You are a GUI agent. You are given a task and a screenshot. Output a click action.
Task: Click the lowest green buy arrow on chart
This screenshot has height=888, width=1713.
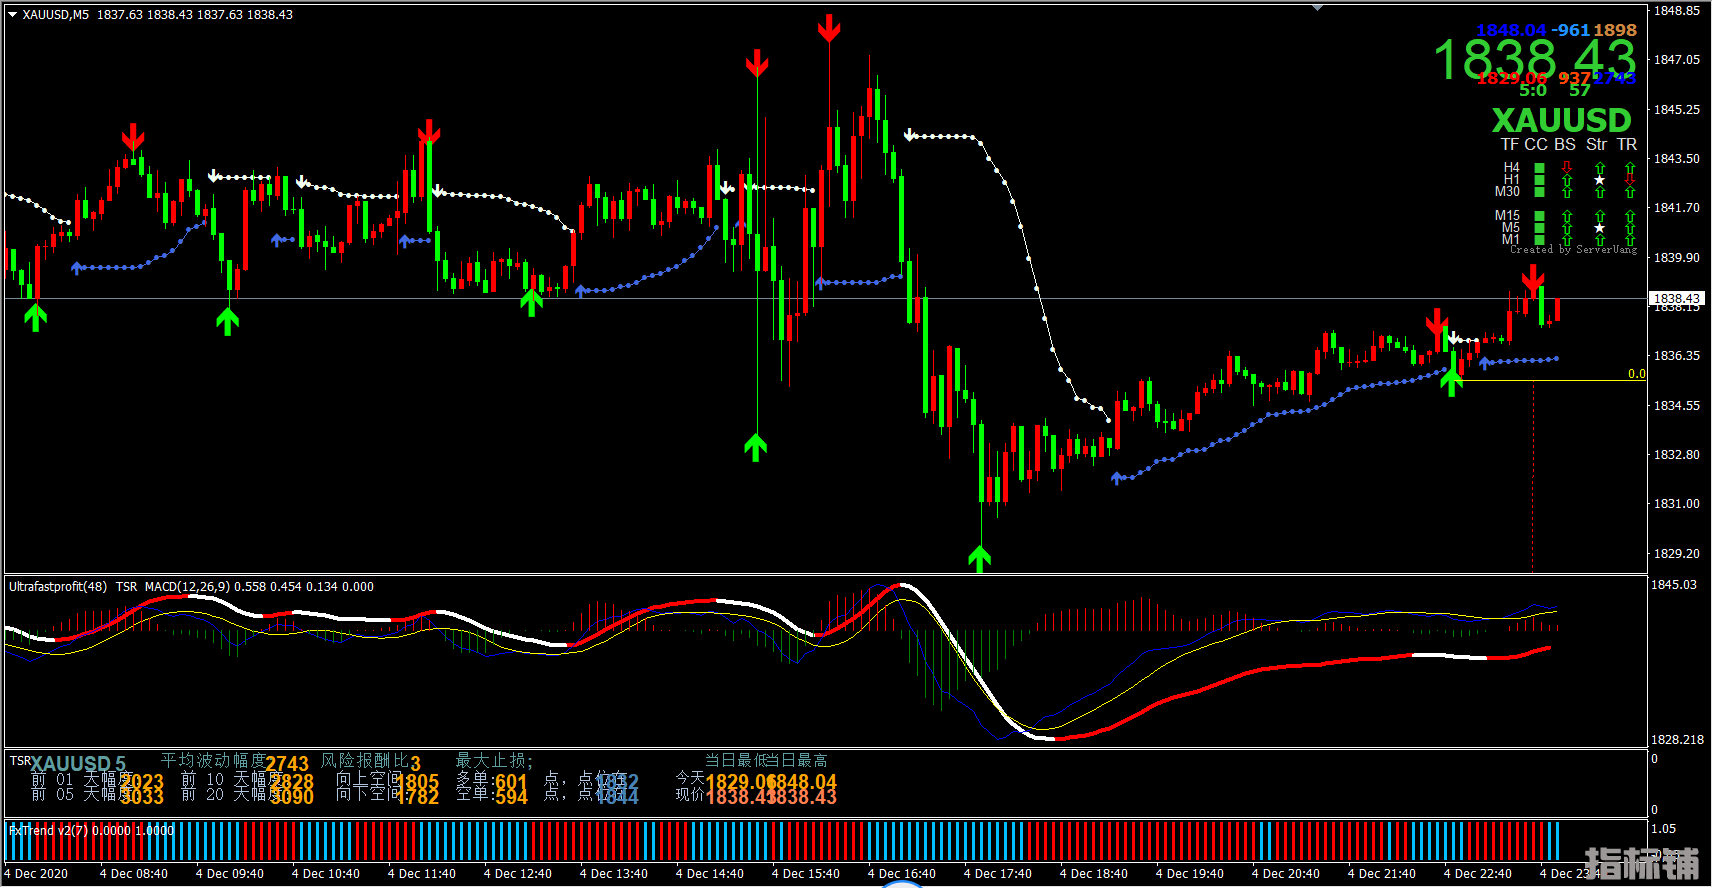pos(979,557)
